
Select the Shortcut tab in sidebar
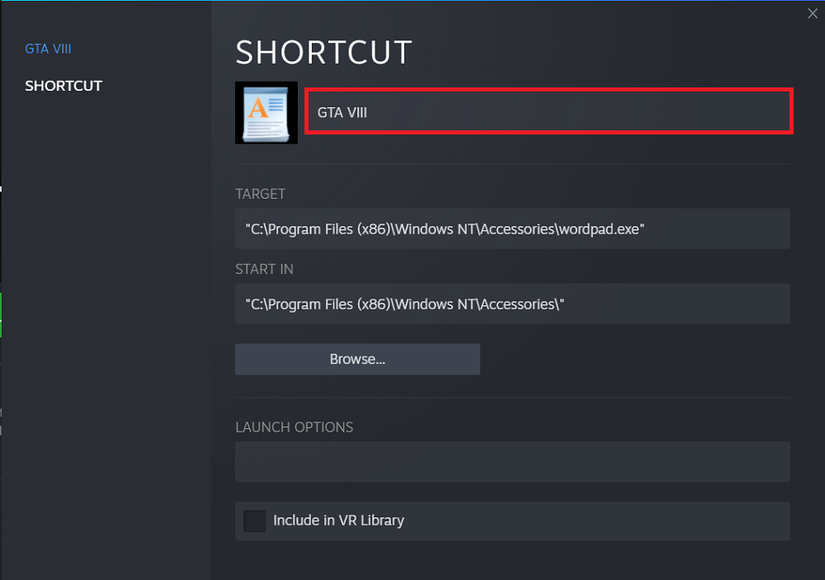(64, 86)
